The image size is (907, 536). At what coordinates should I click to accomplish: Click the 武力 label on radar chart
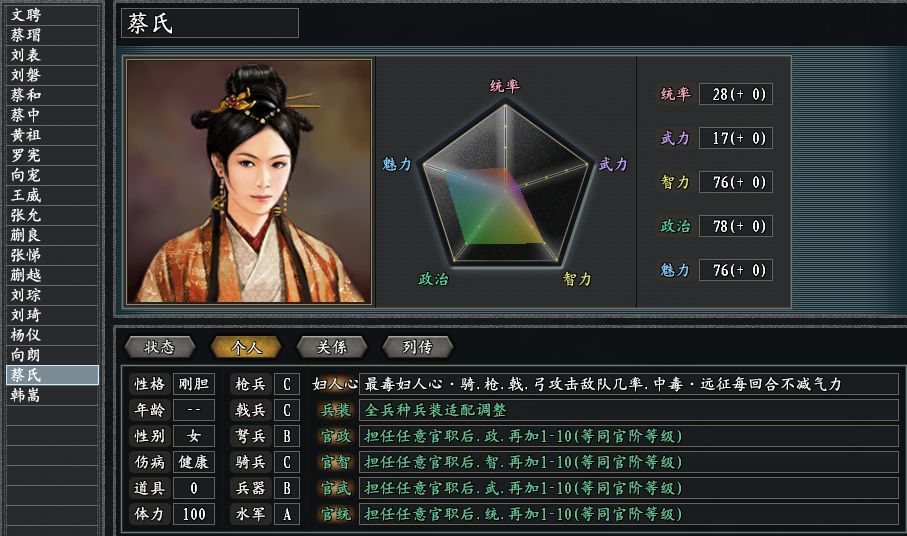click(x=613, y=164)
